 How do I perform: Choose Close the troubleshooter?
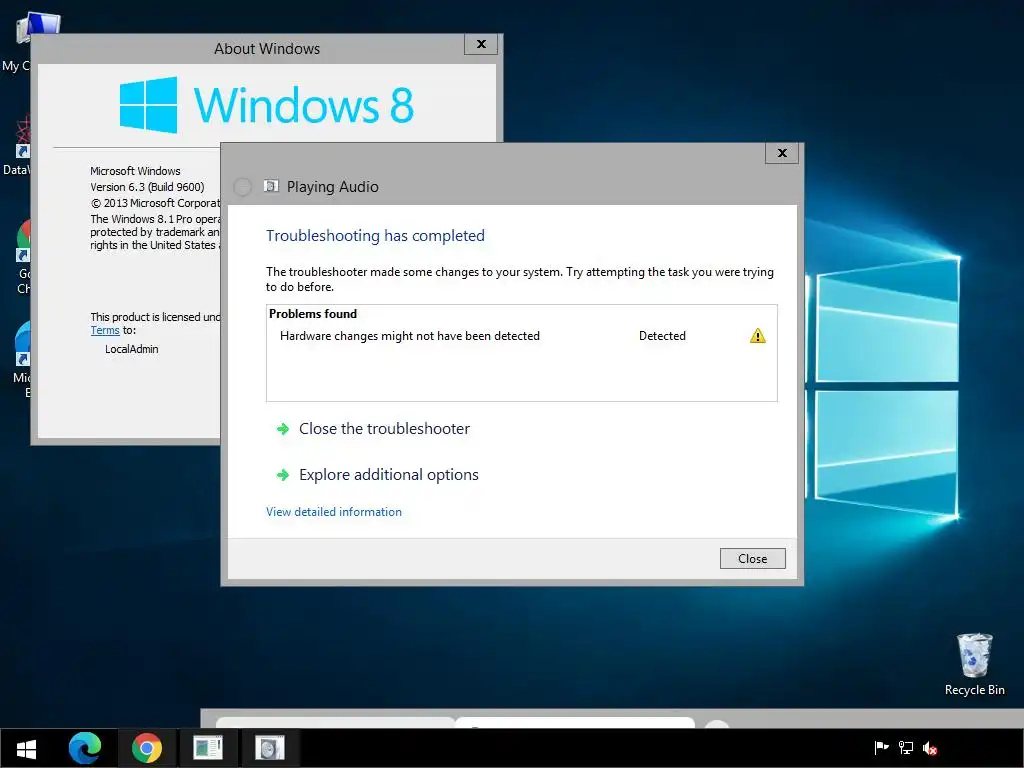pos(384,429)
